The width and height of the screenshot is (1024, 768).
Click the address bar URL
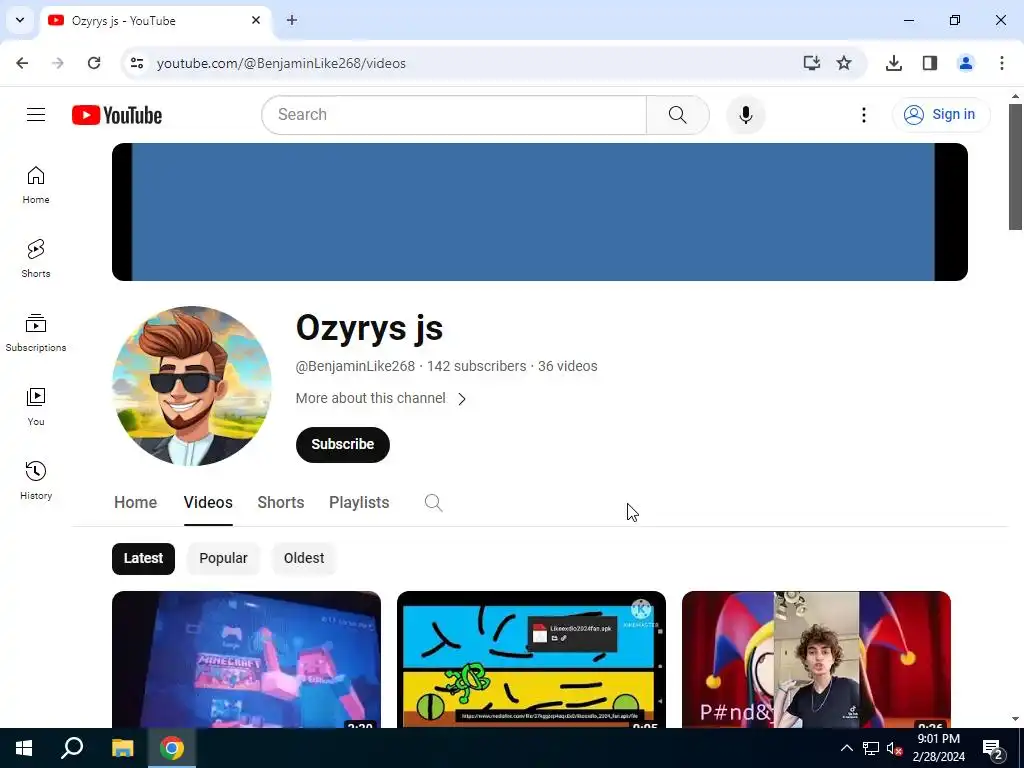(x=281, y=63)
